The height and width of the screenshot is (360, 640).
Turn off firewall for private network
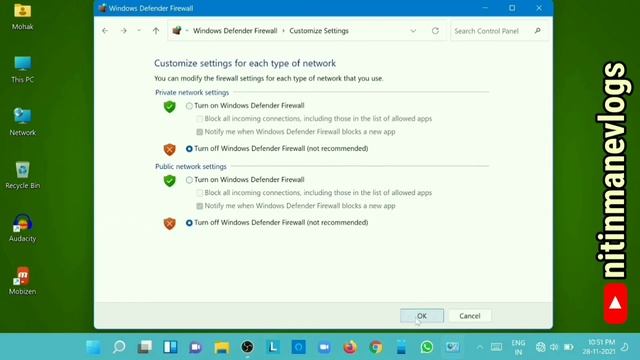point(189,149)
